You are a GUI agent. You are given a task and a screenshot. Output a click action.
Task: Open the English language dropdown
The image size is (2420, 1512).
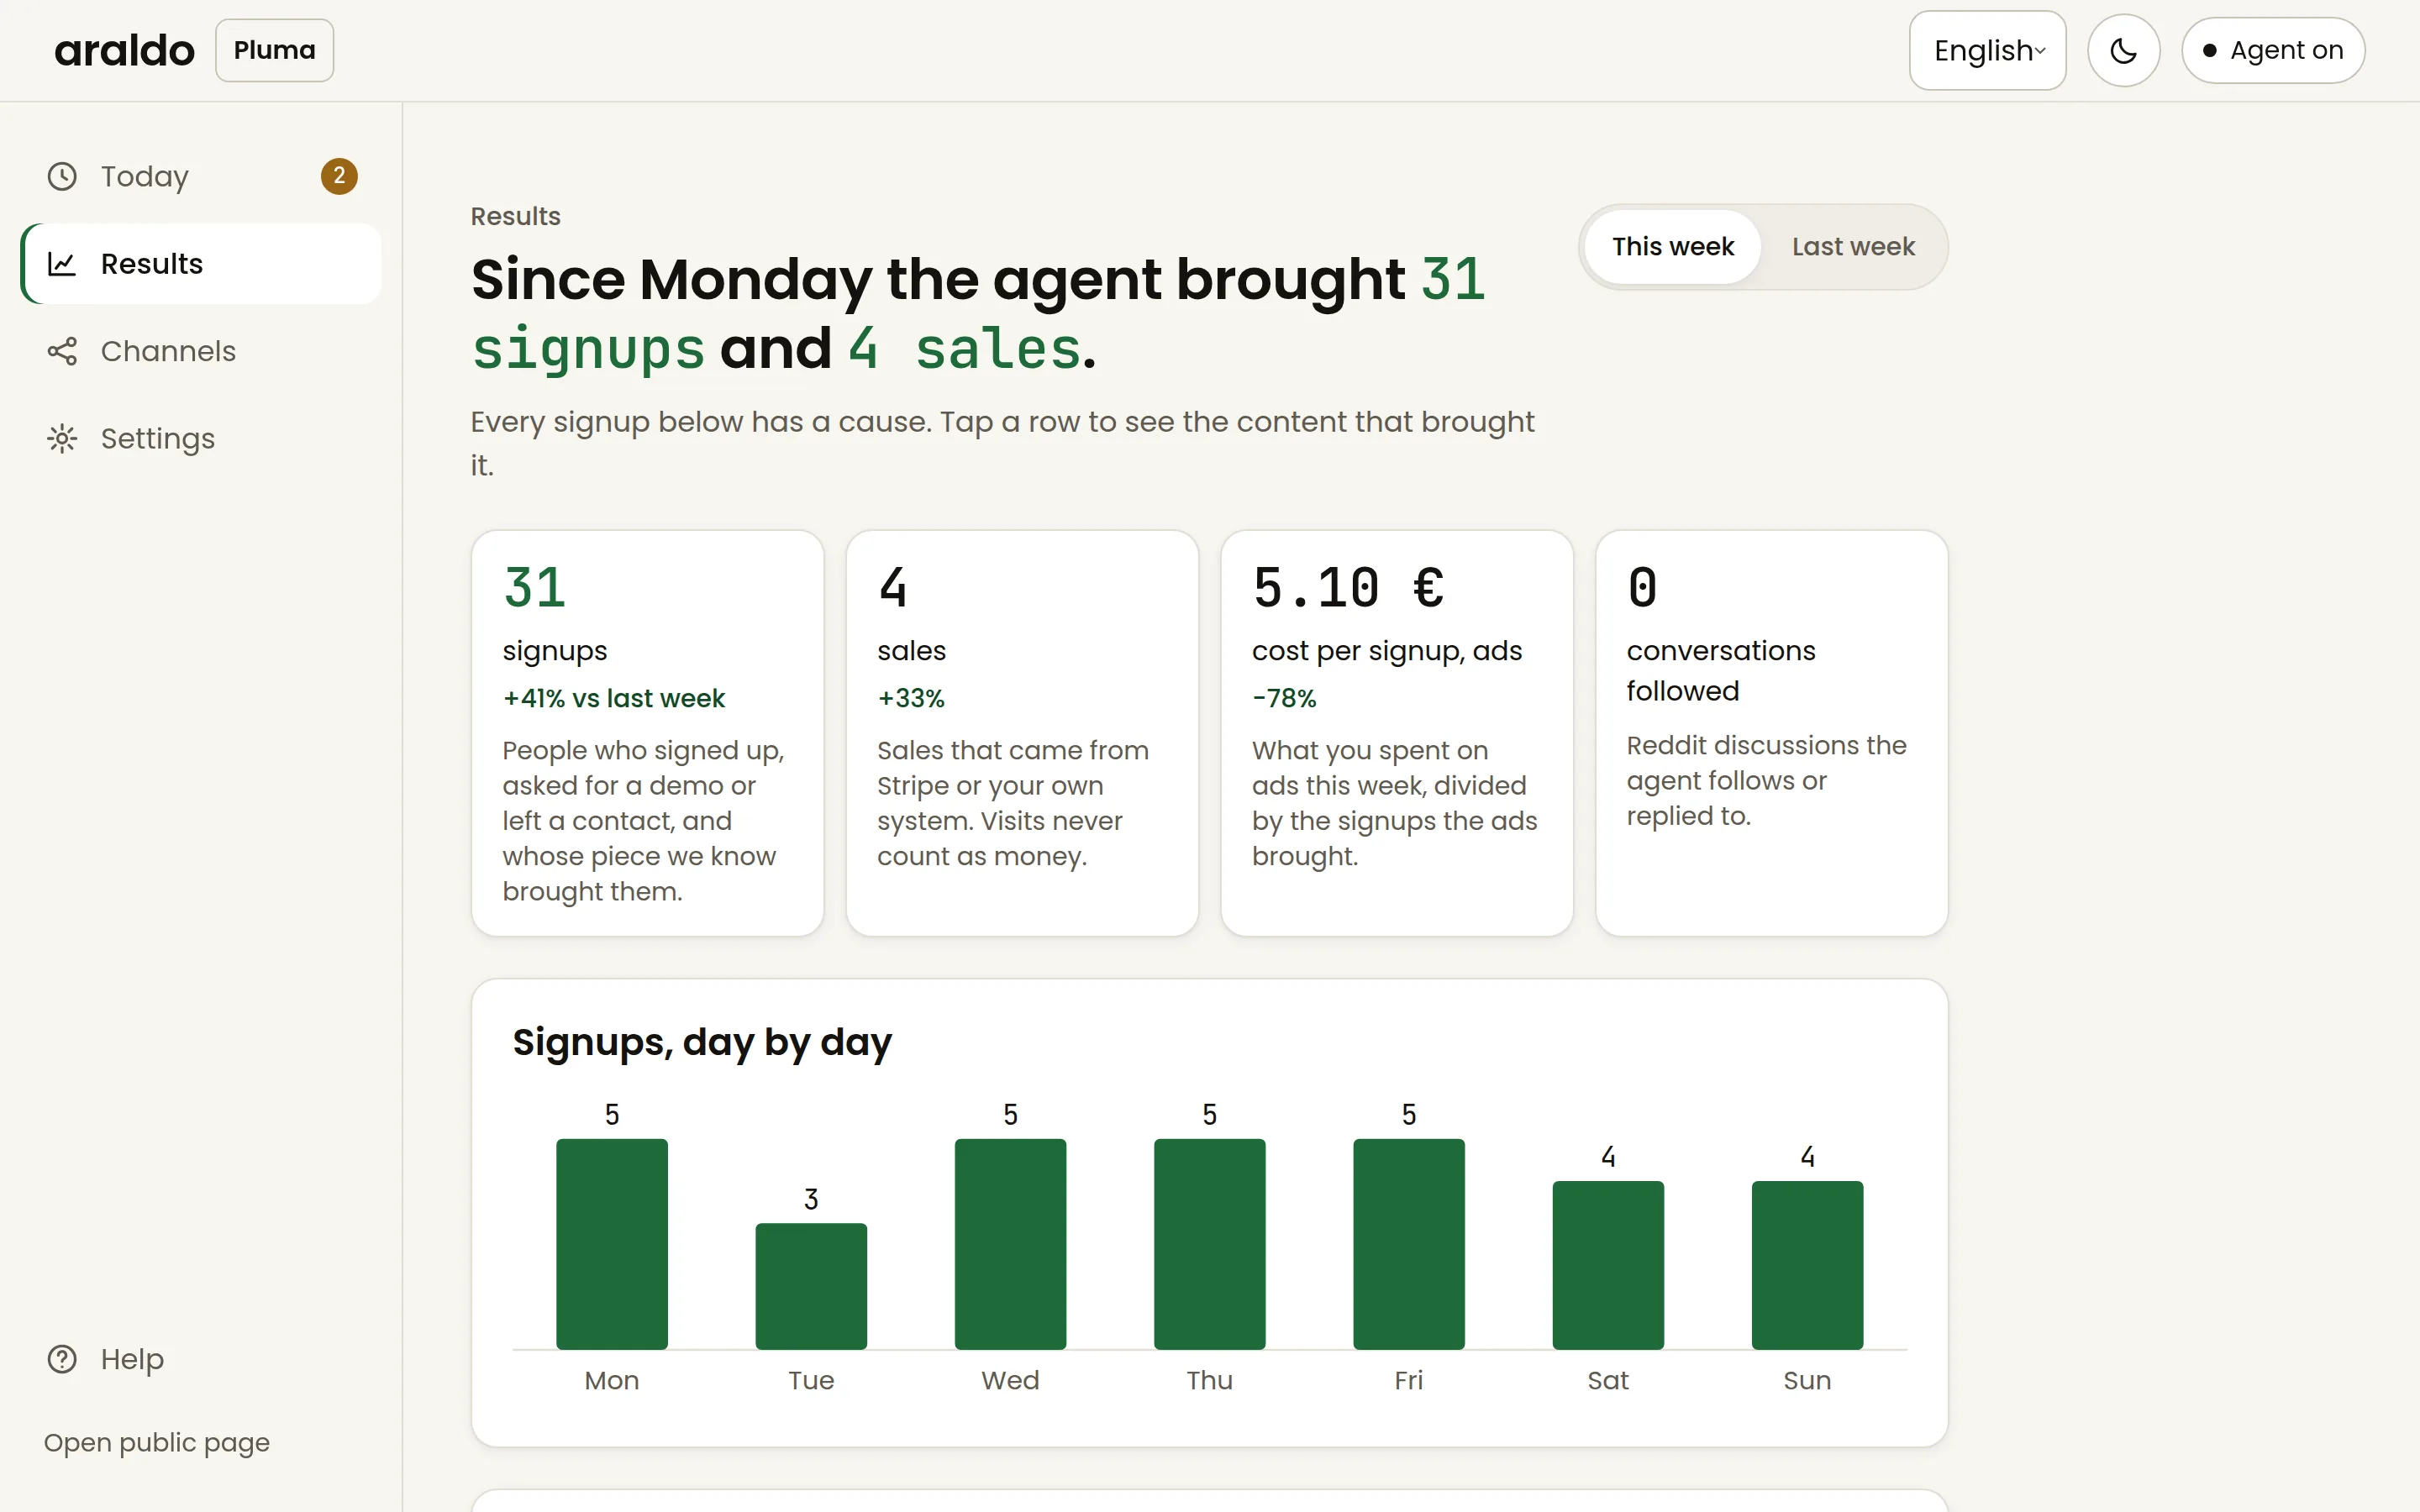[x=1987, y=50]
